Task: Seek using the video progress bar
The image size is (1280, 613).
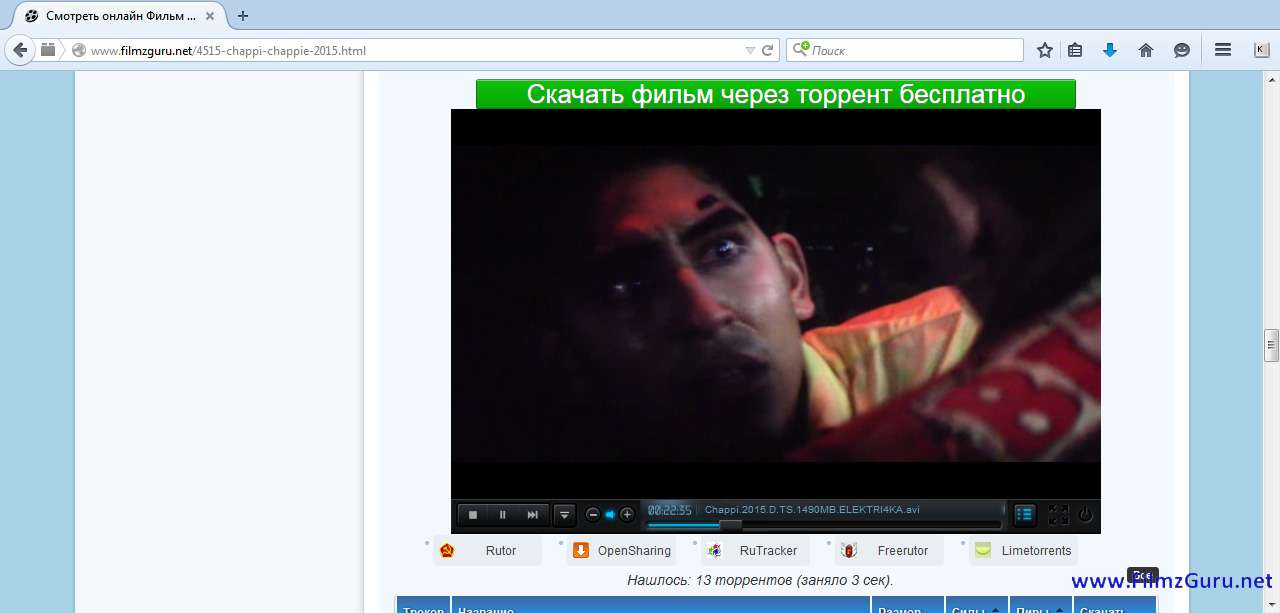Action: (822, 525)
